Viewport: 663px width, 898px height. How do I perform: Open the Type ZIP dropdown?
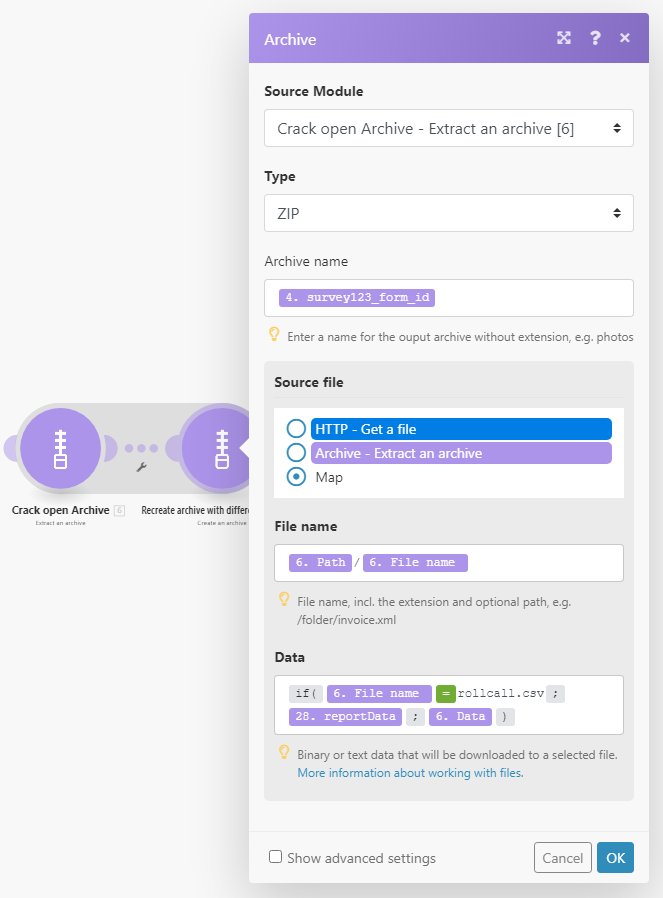pos(448,213)
